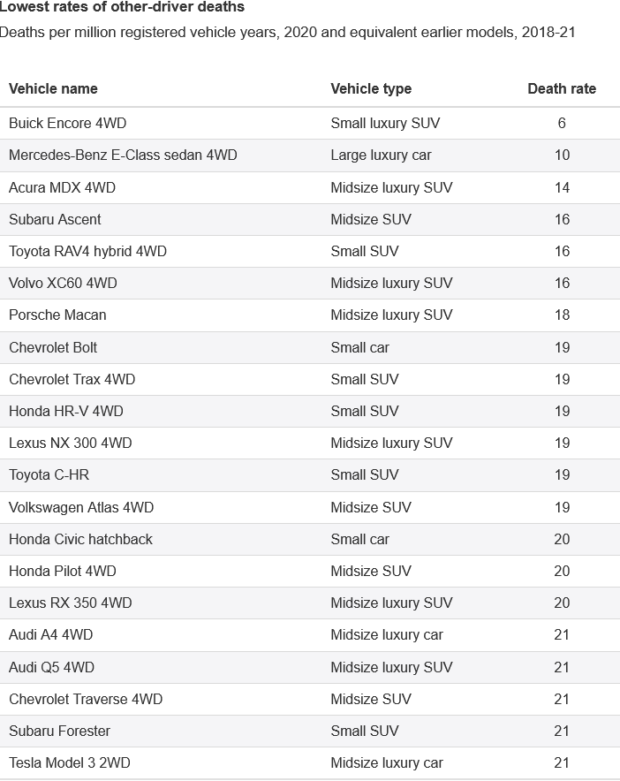
Task: Click the Volvo XC60 4WD name
Action: click(x=63, y=283)
